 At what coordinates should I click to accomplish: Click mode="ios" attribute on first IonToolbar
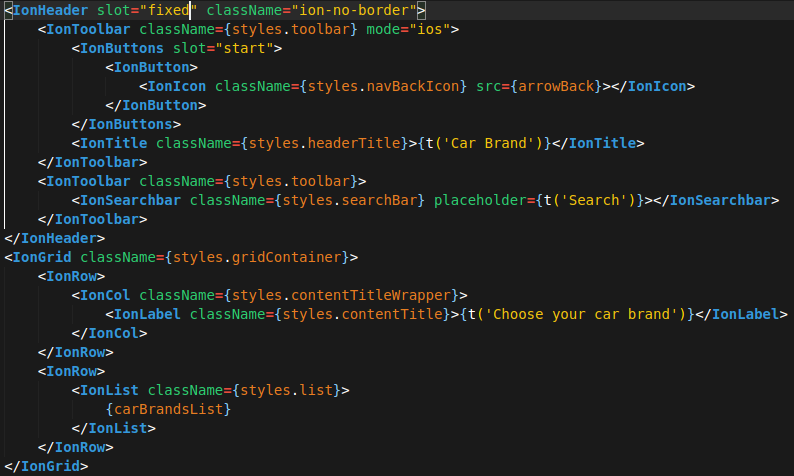pyautogui.click(x=409, y=29)
